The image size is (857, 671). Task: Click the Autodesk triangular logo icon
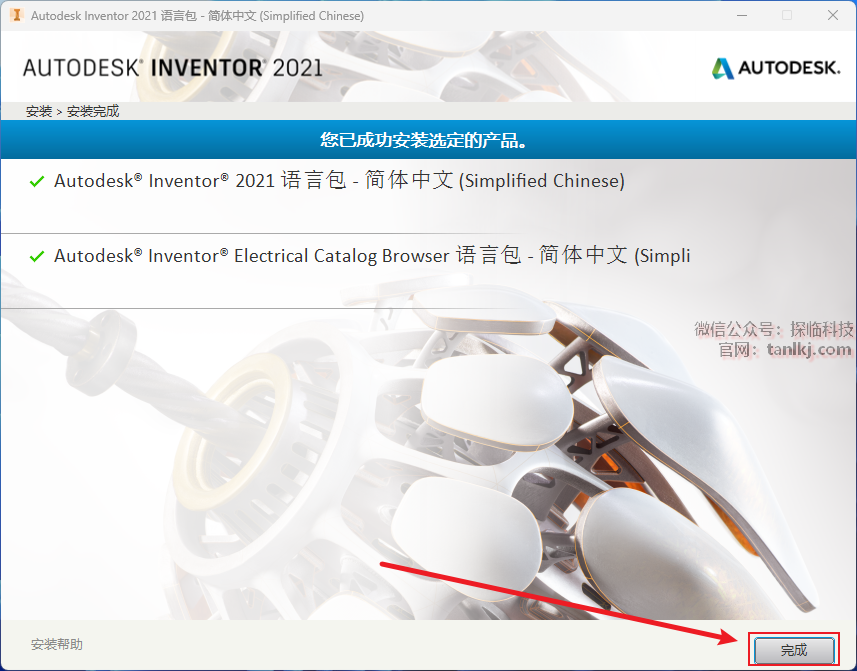pos(723,68)
